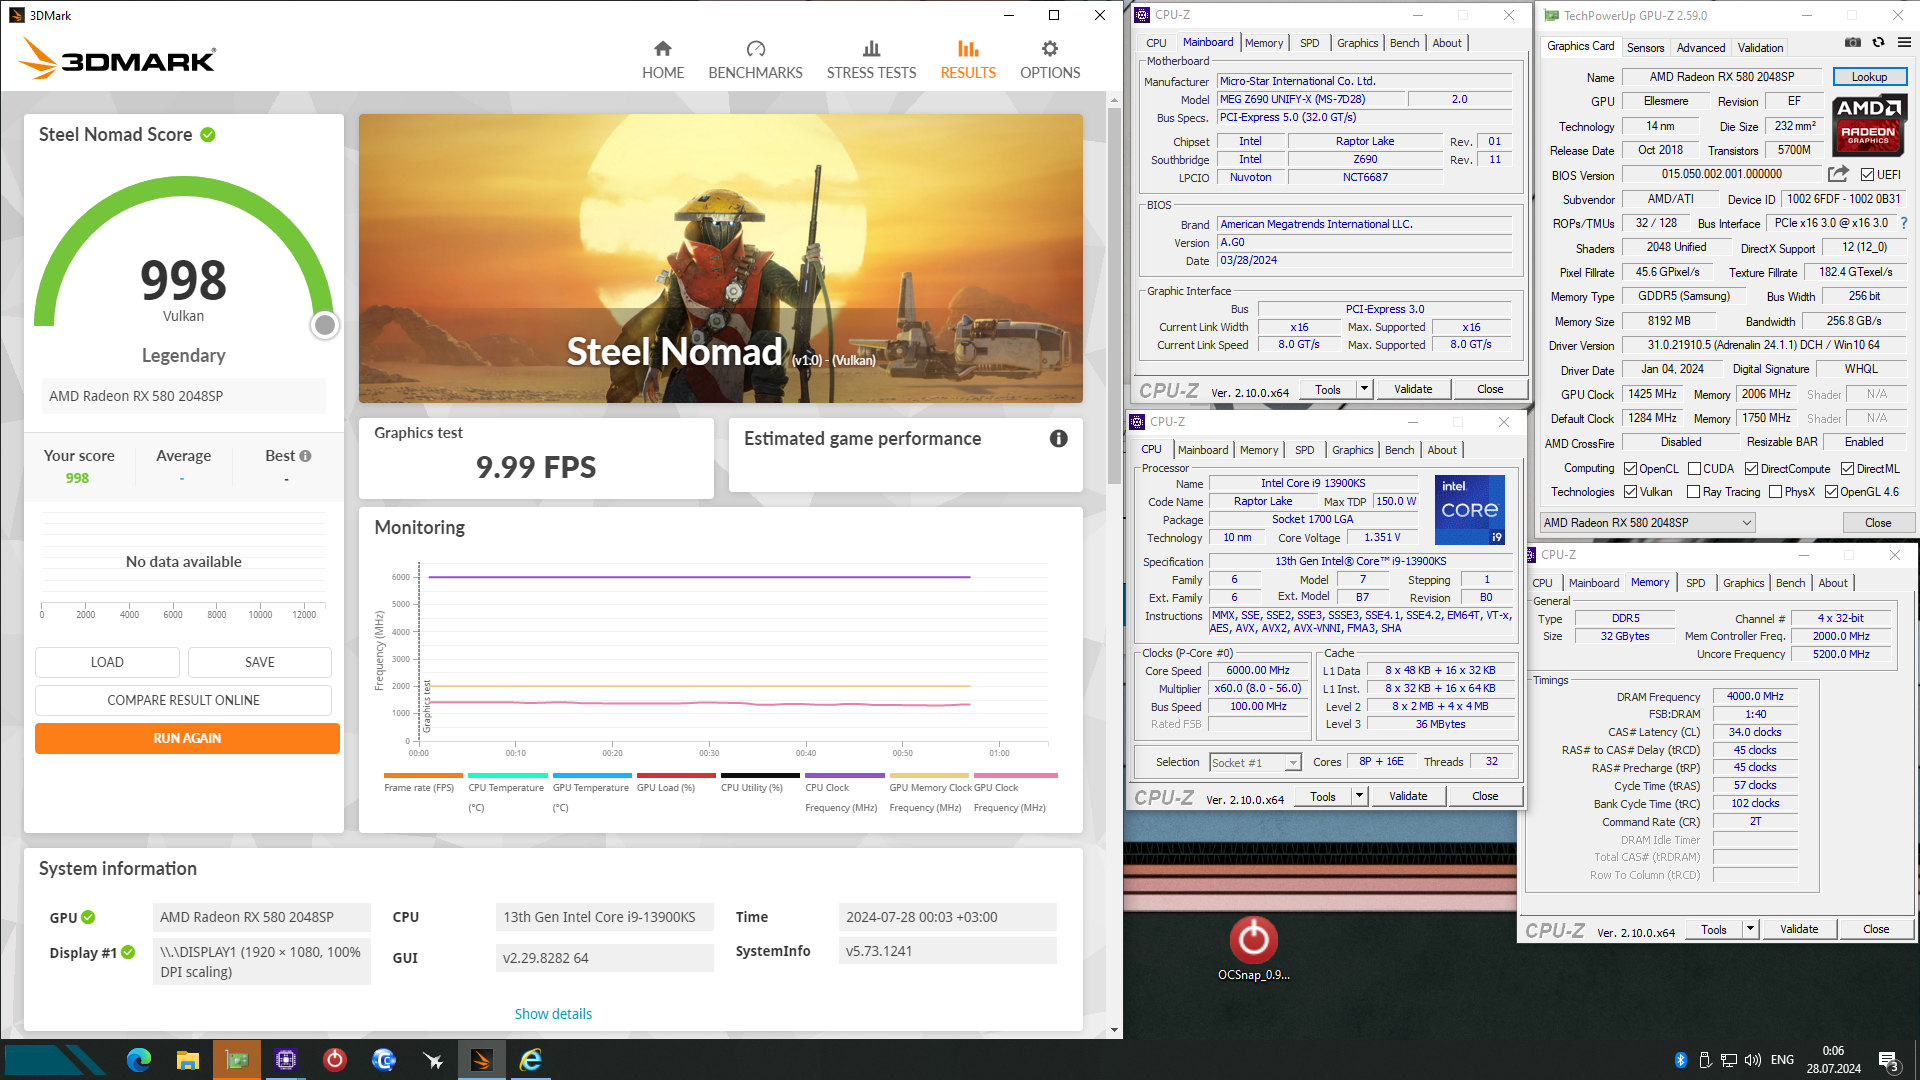Toggle the DirectML checkbox

click(x=1848, y=469)
